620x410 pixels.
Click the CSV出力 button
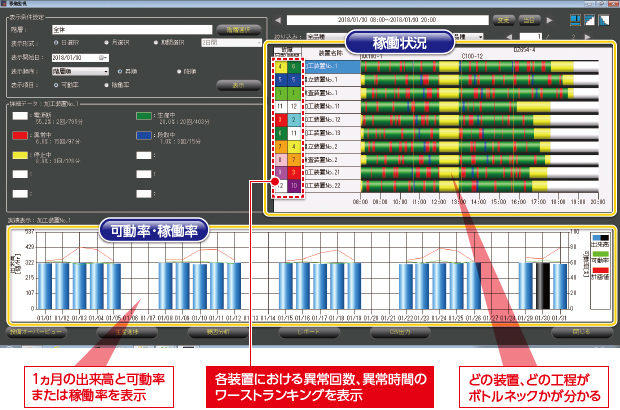(400, 332)
